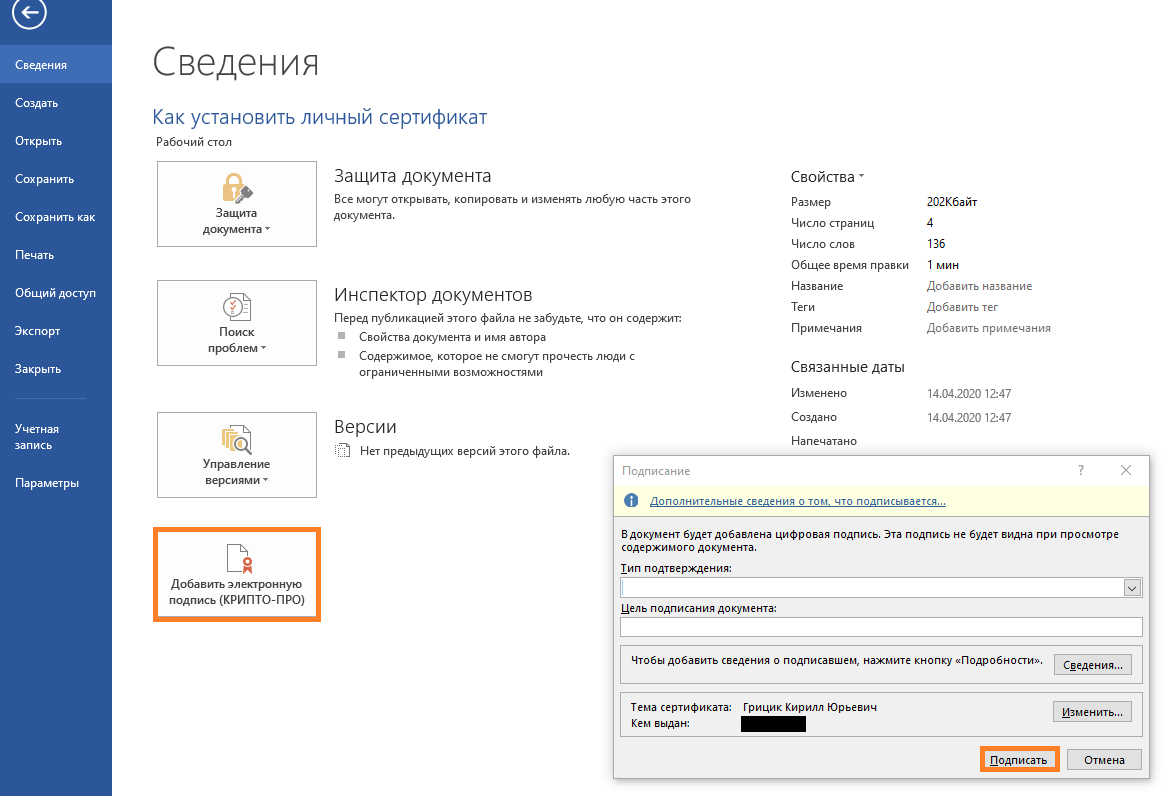This screenshot has width=1165, height=796.
Task: Click the Изменить... certificate button
Action: (x=1092, y=711)
